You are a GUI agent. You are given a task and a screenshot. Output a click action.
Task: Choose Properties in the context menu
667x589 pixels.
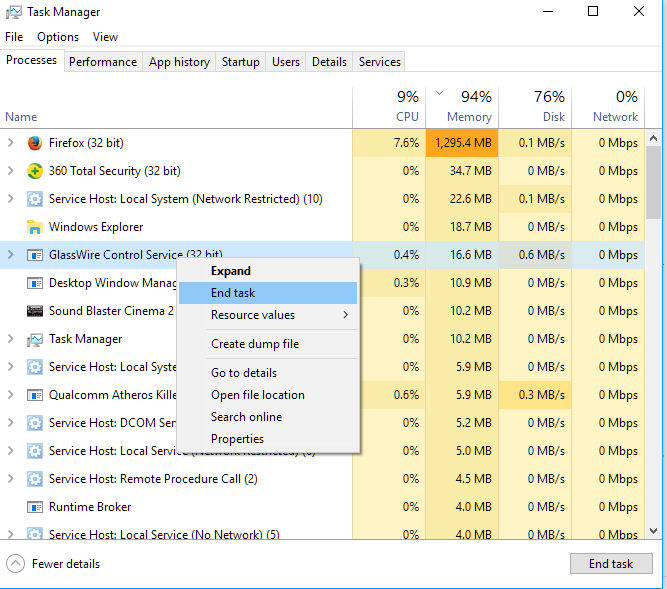click(268, 439)
